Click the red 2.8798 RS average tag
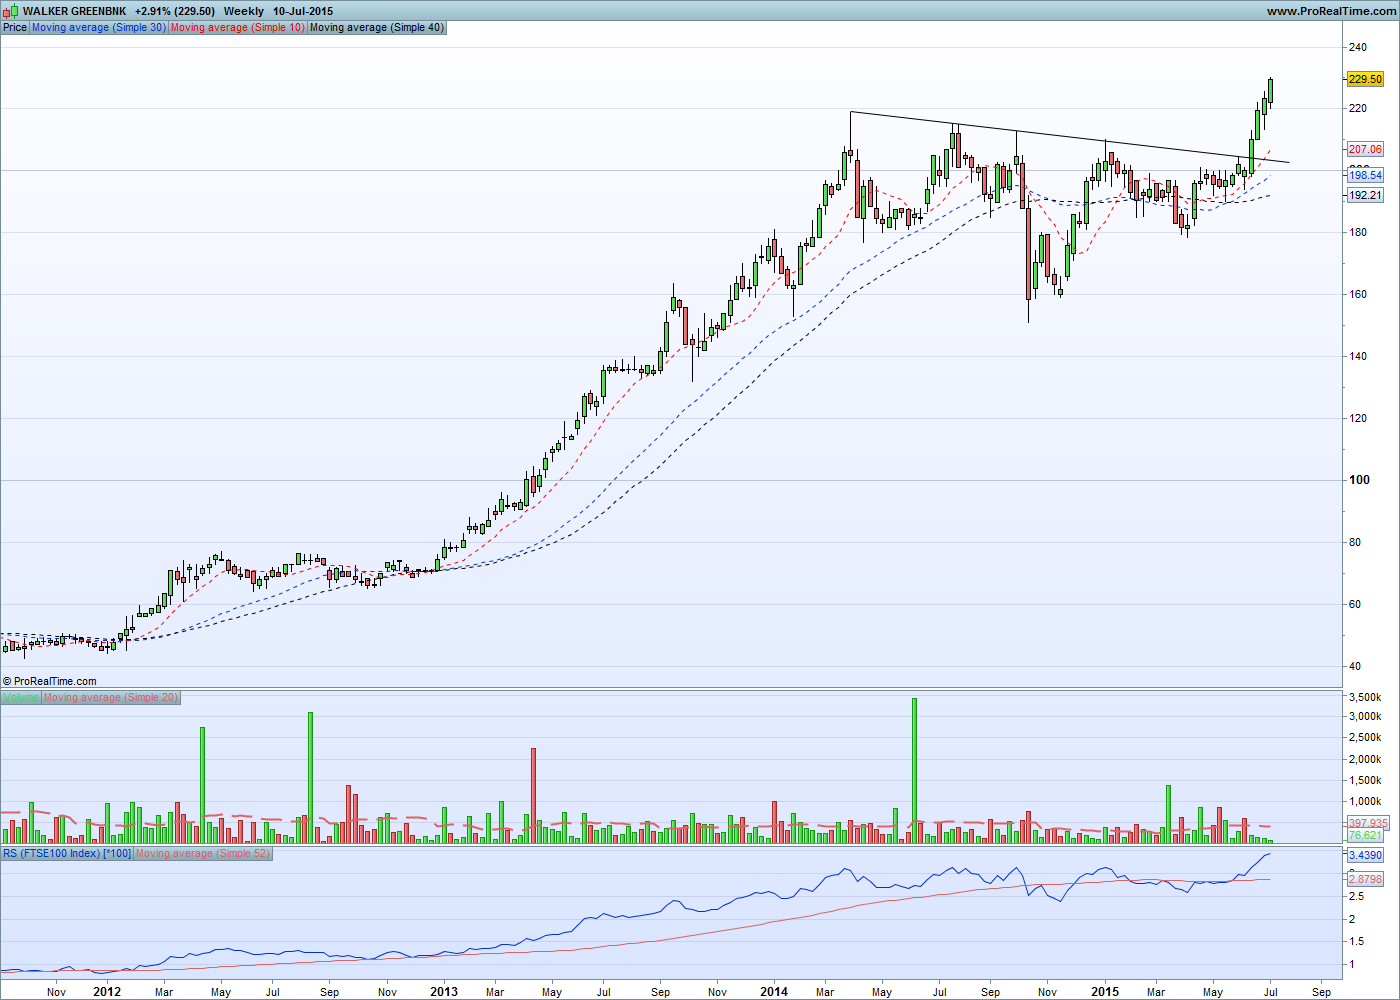Viewport: 1400px width, 1000px height. tap(1365, 879)
